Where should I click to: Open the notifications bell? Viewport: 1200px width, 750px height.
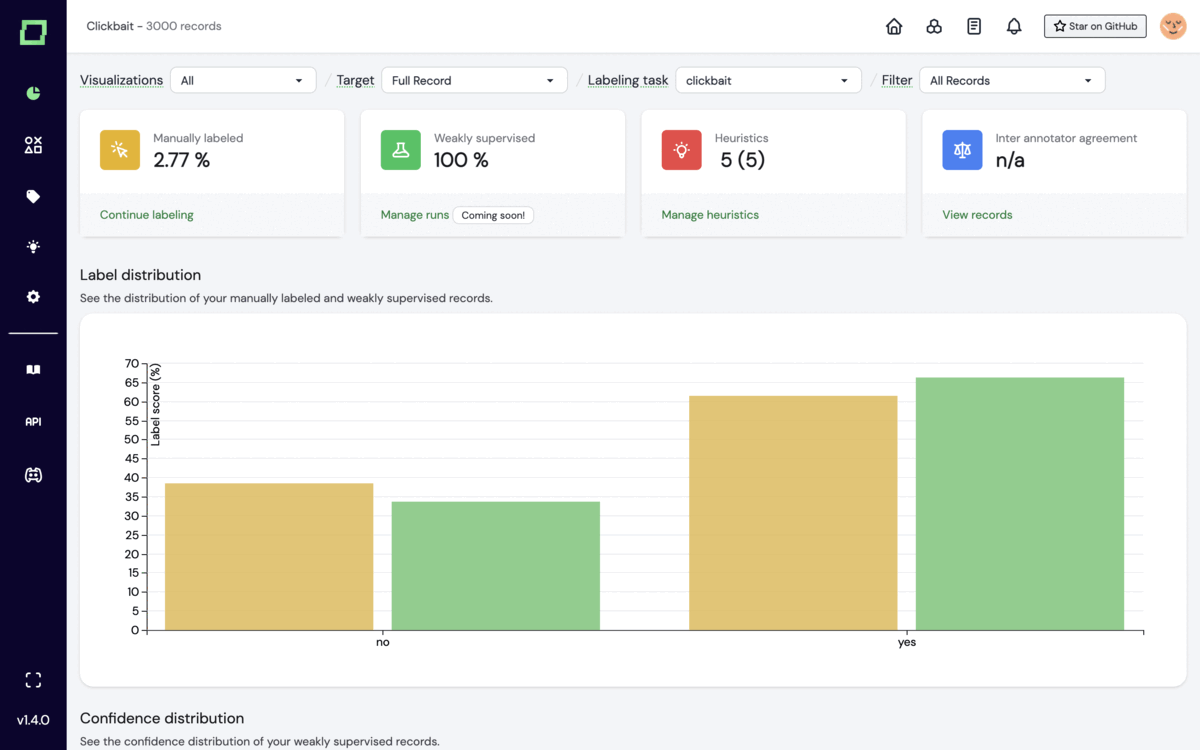pyautogui.click(x=1014, y=27)
